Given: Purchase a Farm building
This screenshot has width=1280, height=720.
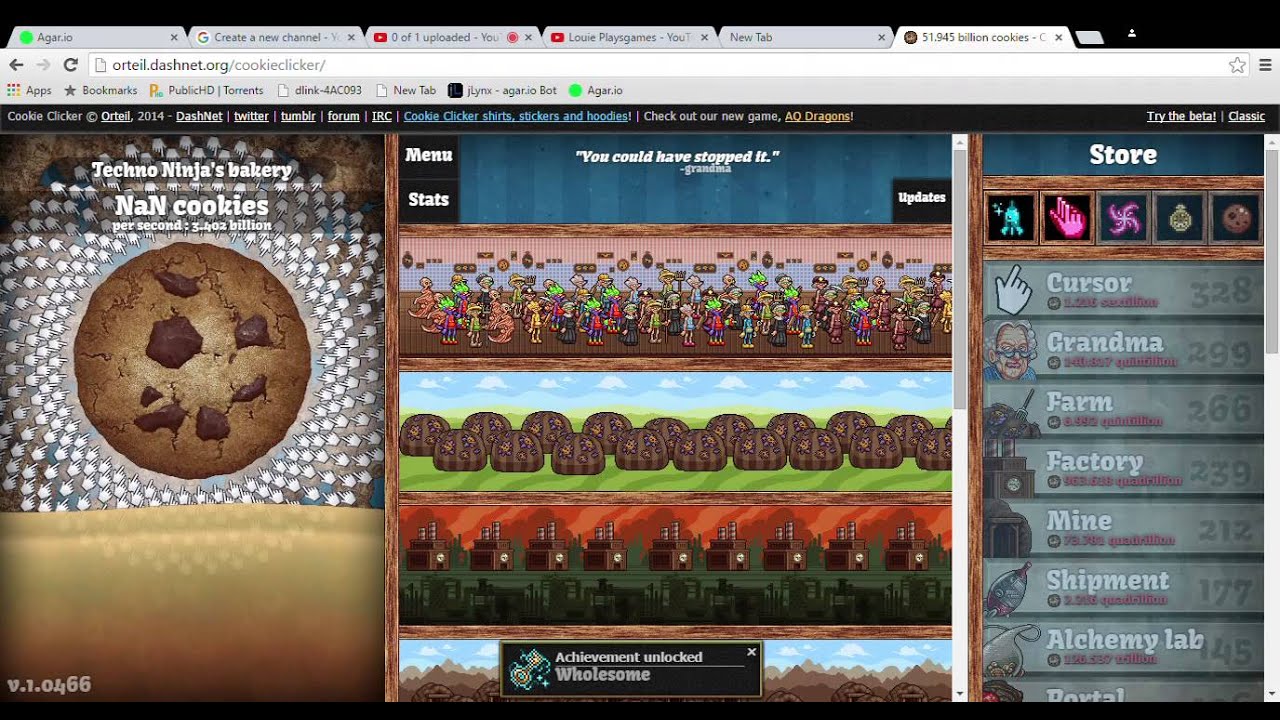Looking at the screenshot, I should [x=1123, y=410].
